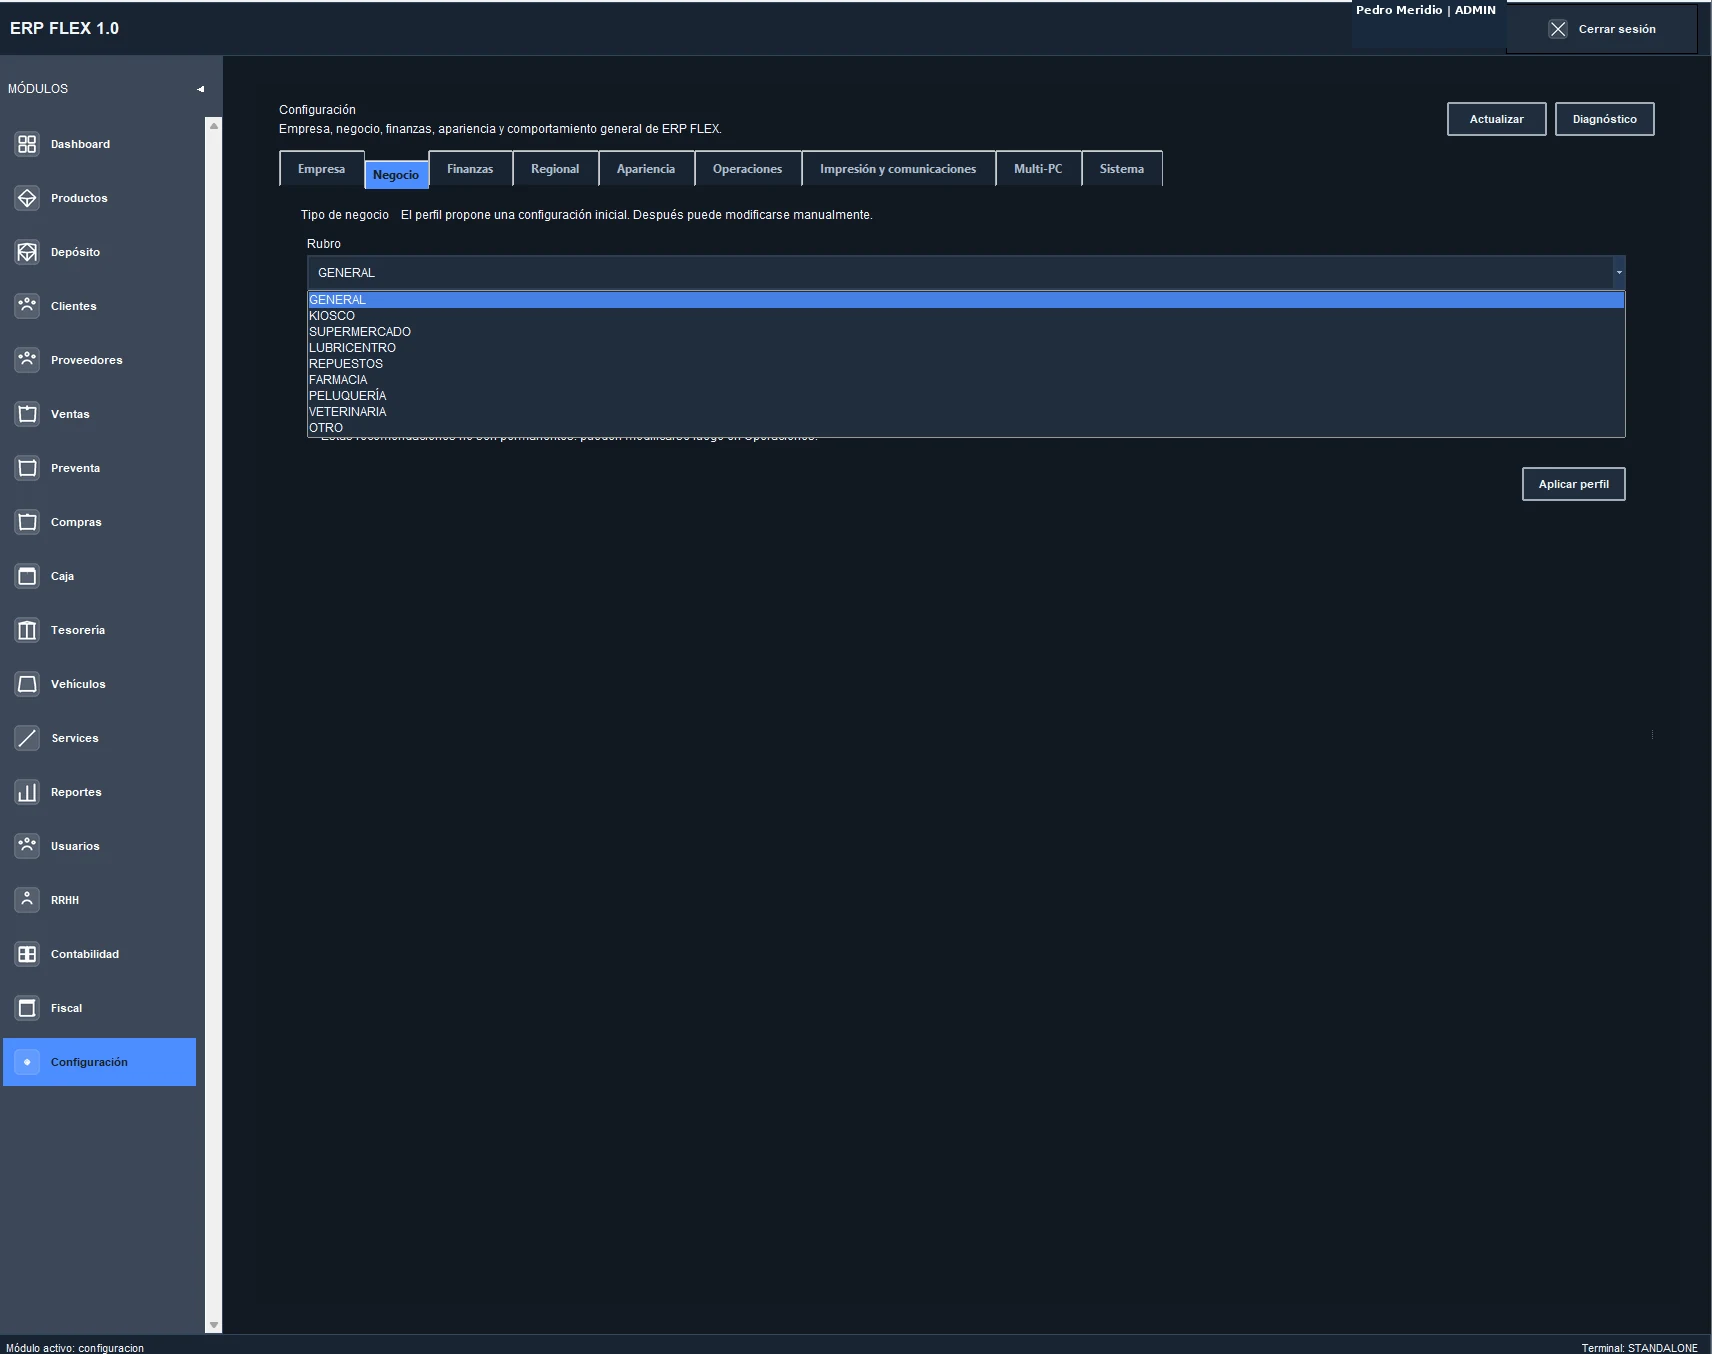Click the Fiscal sidebar icon
This screenshot has height=1354, width=1712.
click(x=27, y=1008)
